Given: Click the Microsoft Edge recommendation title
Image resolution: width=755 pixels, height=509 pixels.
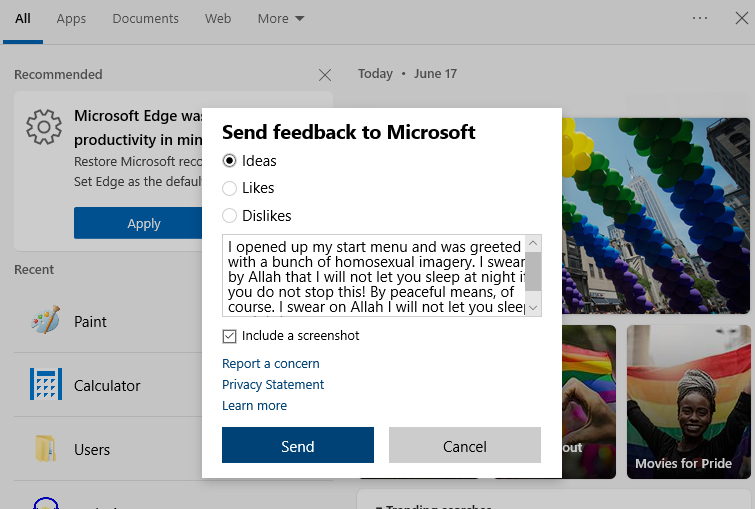Looking at the screenshot, I should click(138, 128).
